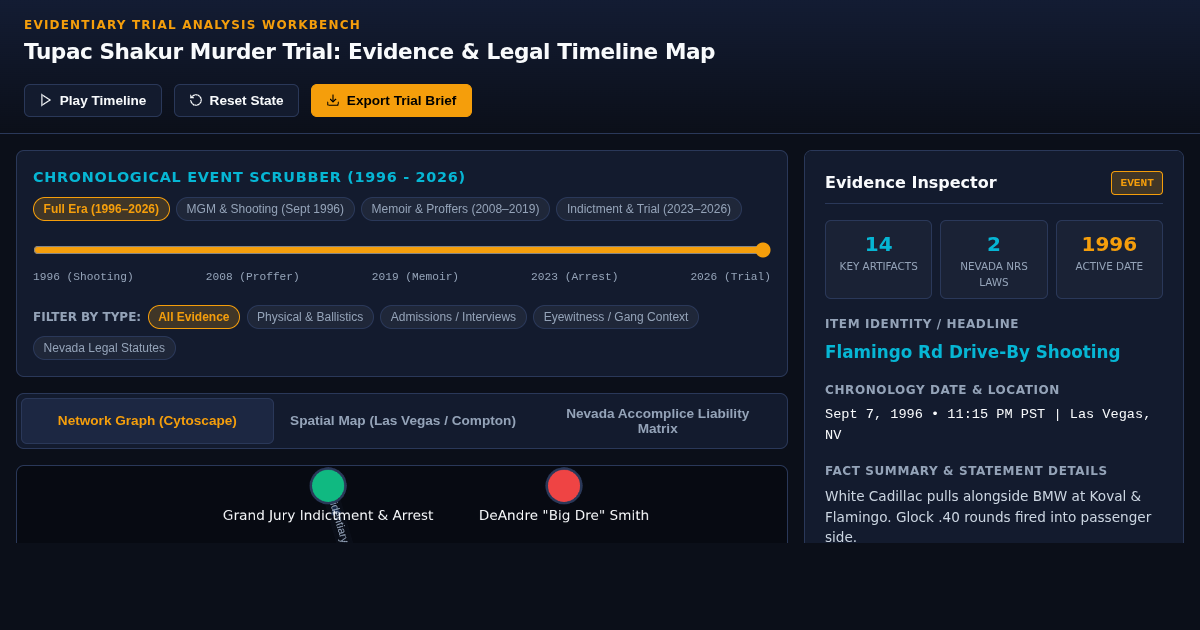Image resolution: width=1200 pixels, height=630 pixels.
Task: Click the Sept 7, 1996 date and location text
Action: click(988, 425)
